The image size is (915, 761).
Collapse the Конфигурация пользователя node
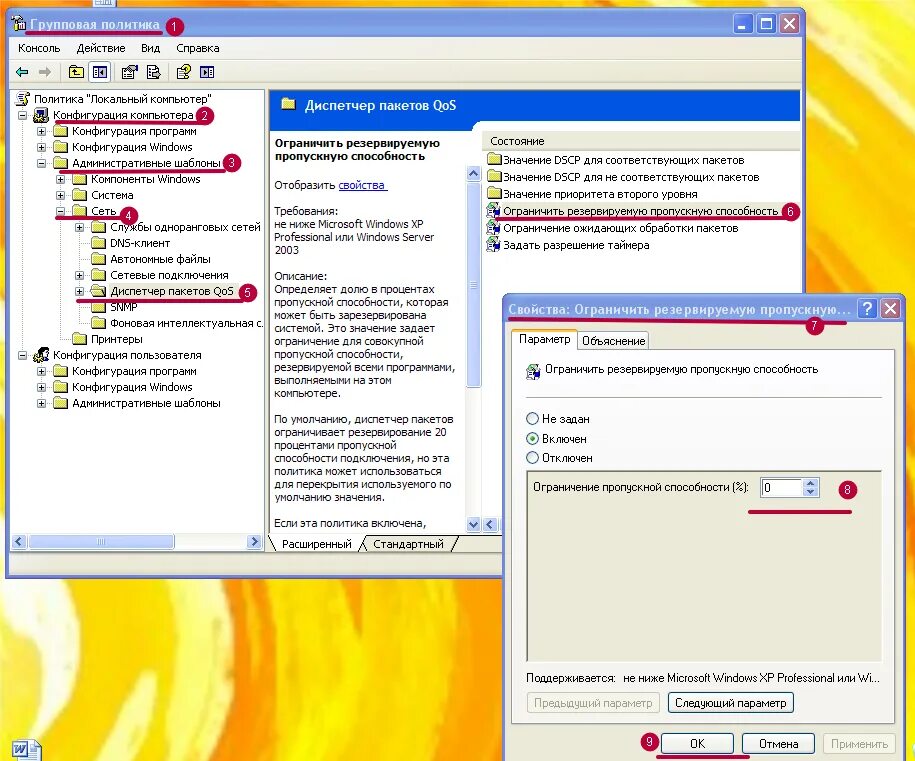22,355
